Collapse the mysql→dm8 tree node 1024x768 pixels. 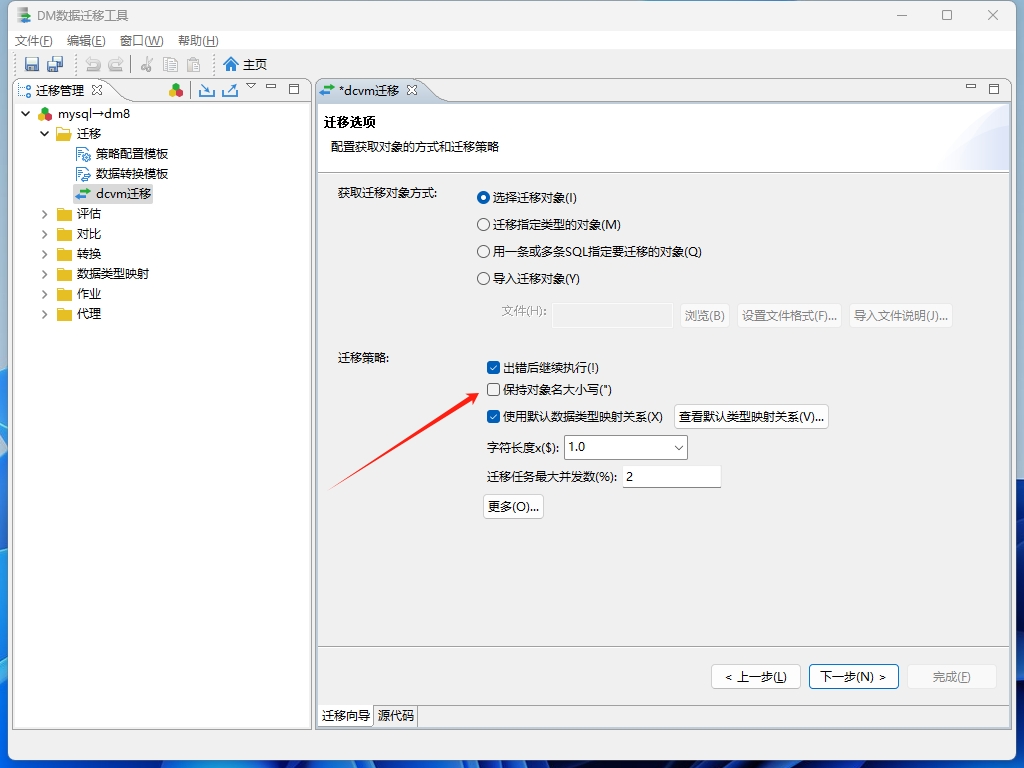click(25, 114)
